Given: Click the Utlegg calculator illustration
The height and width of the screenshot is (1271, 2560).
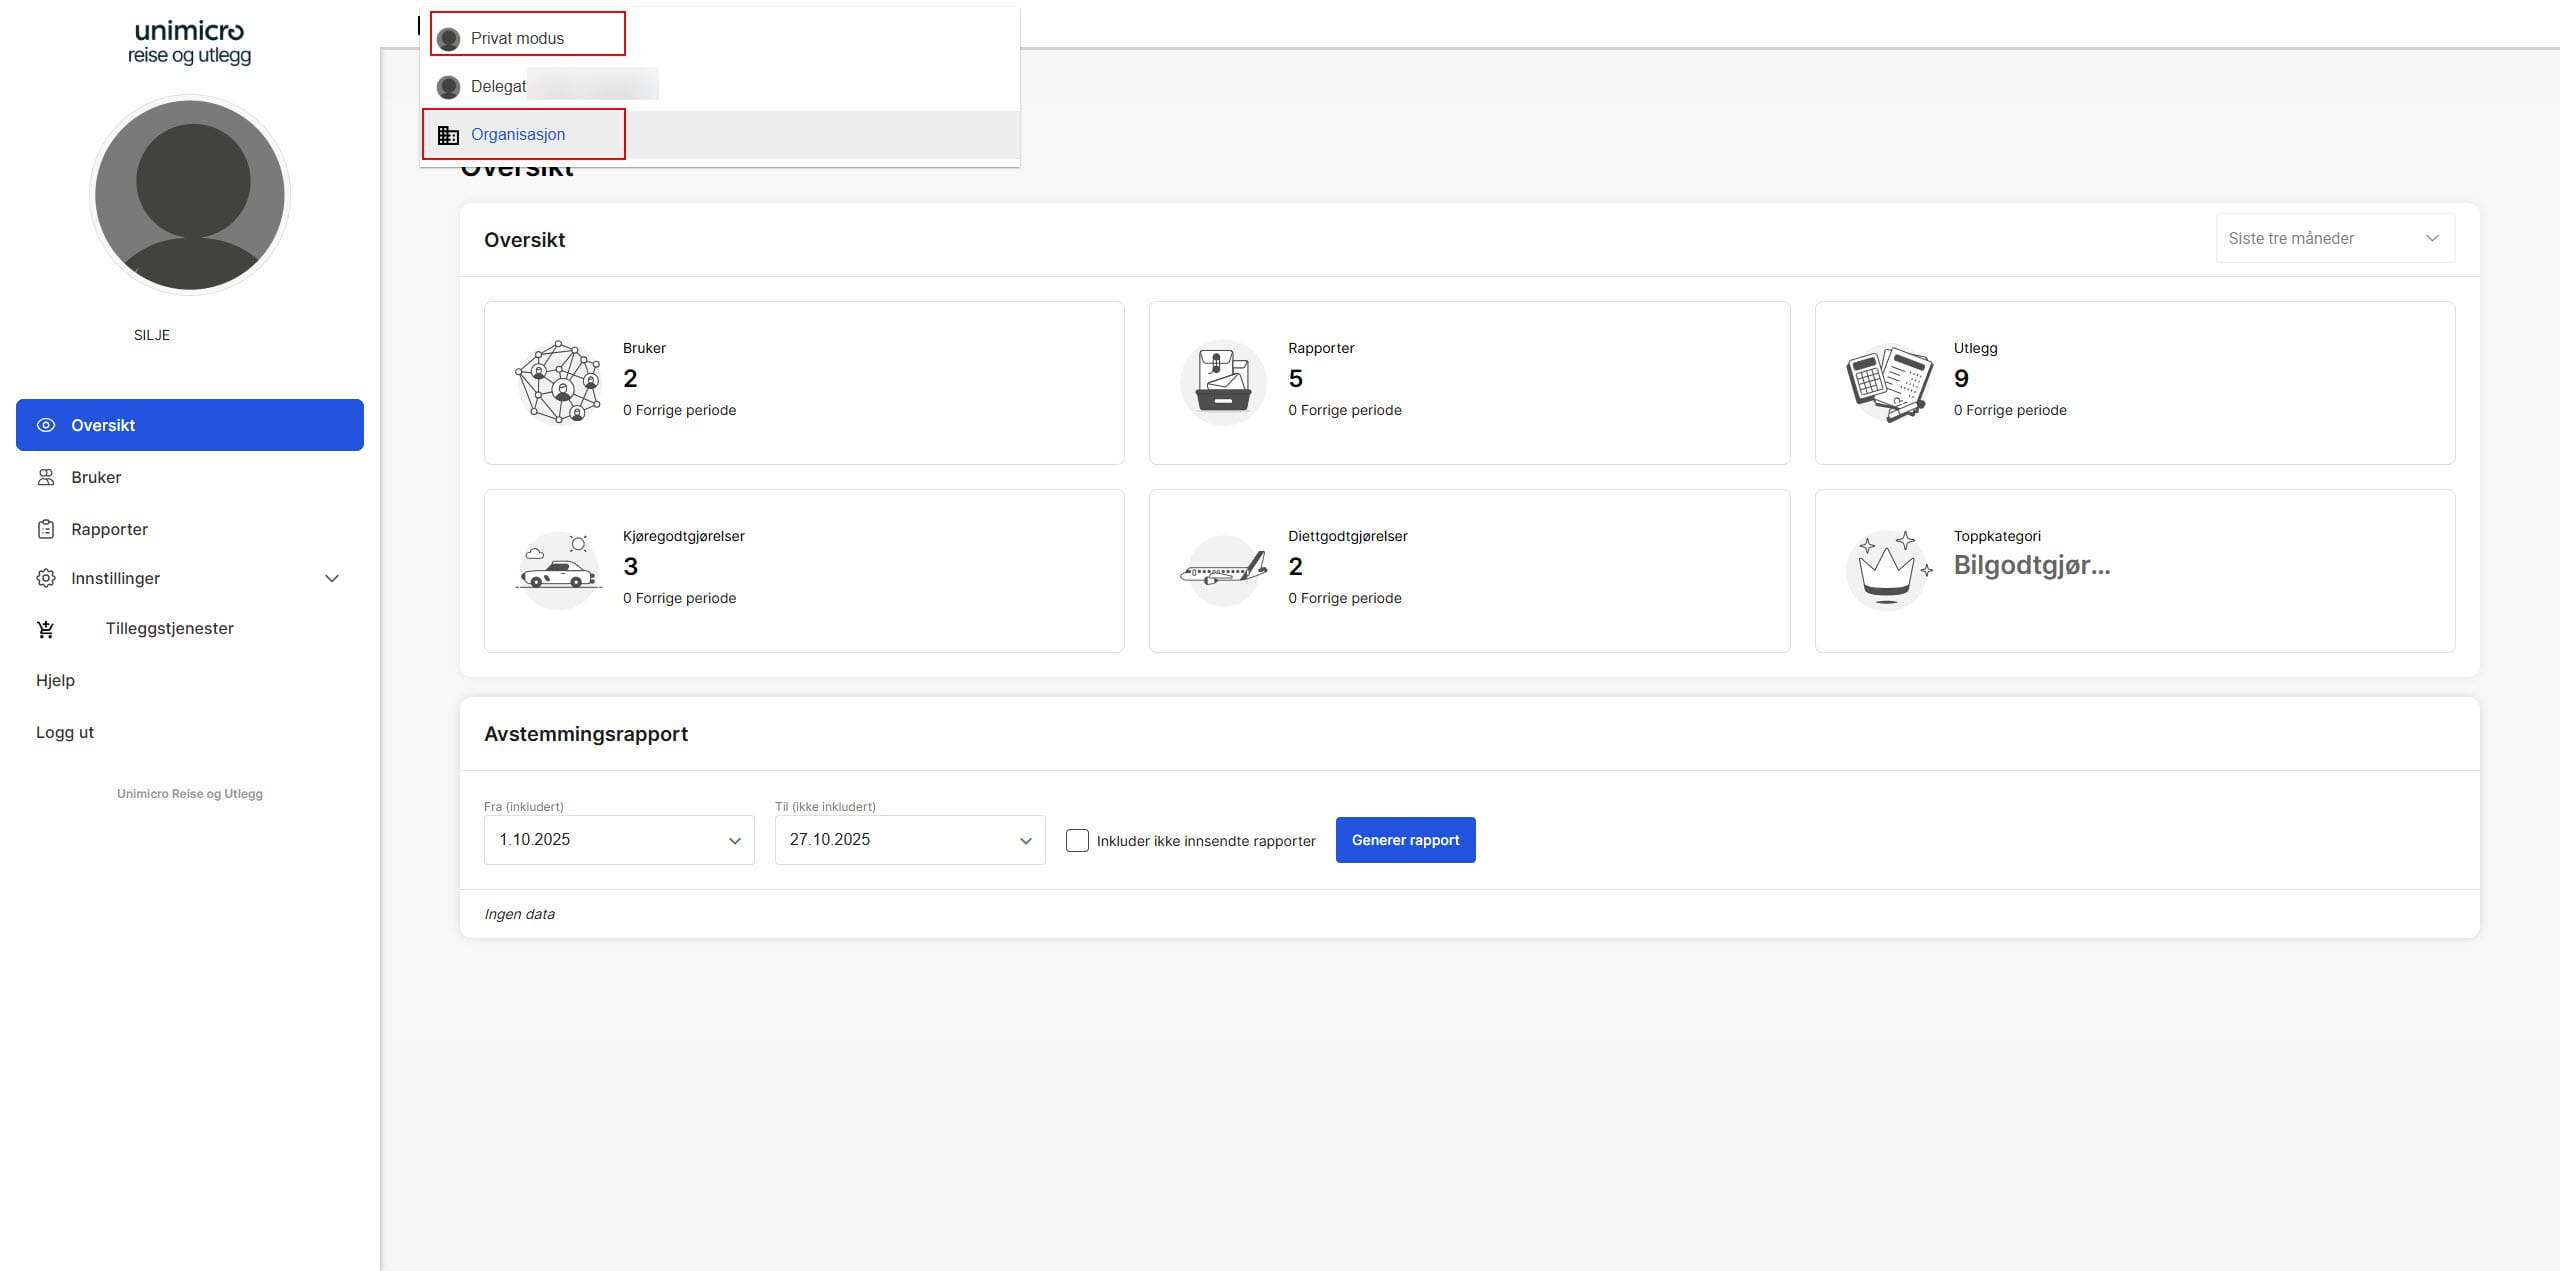Looking at the screenshot, I should point(1888,383).
